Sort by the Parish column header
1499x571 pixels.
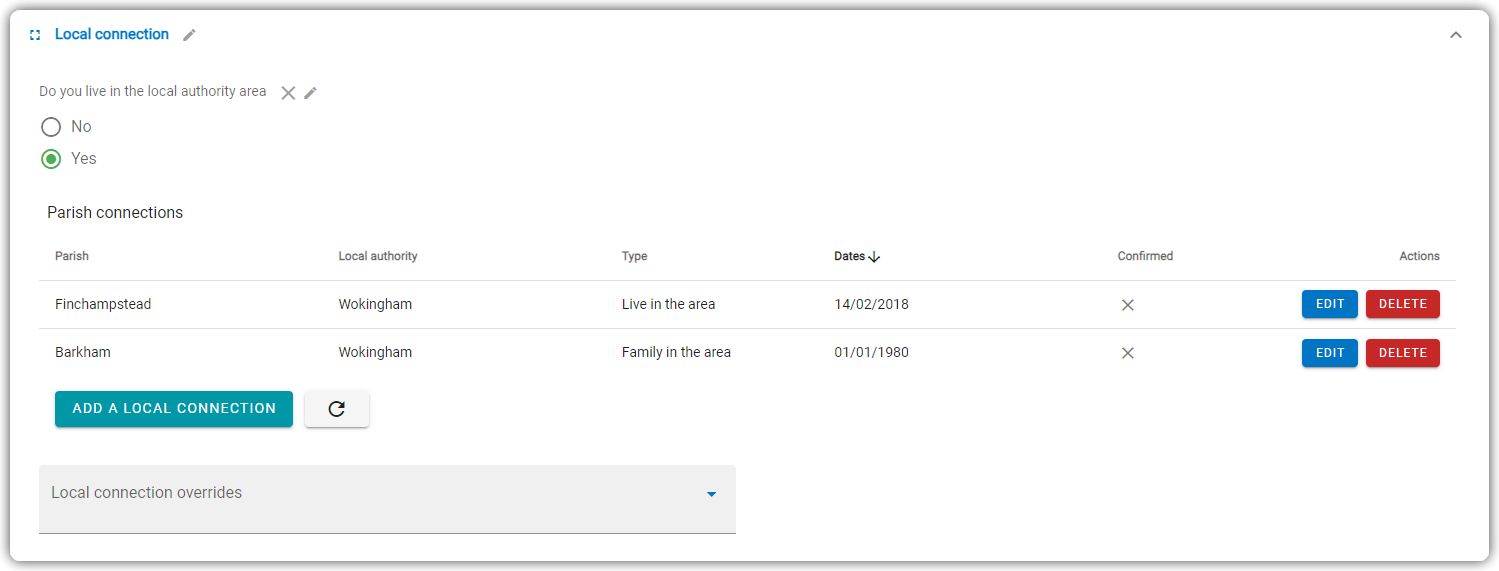(x=72, y=256)
